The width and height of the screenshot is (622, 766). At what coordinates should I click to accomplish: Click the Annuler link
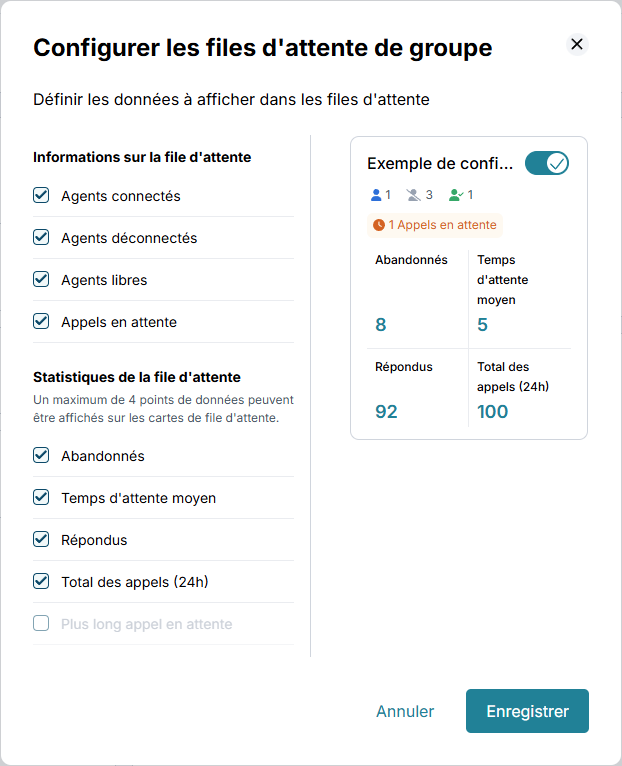pos(405,711)
